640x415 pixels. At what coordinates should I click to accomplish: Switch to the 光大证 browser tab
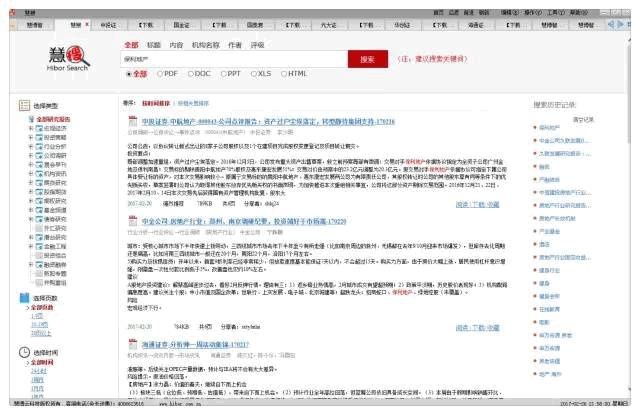pyautogui.click(x=329, y=25)
